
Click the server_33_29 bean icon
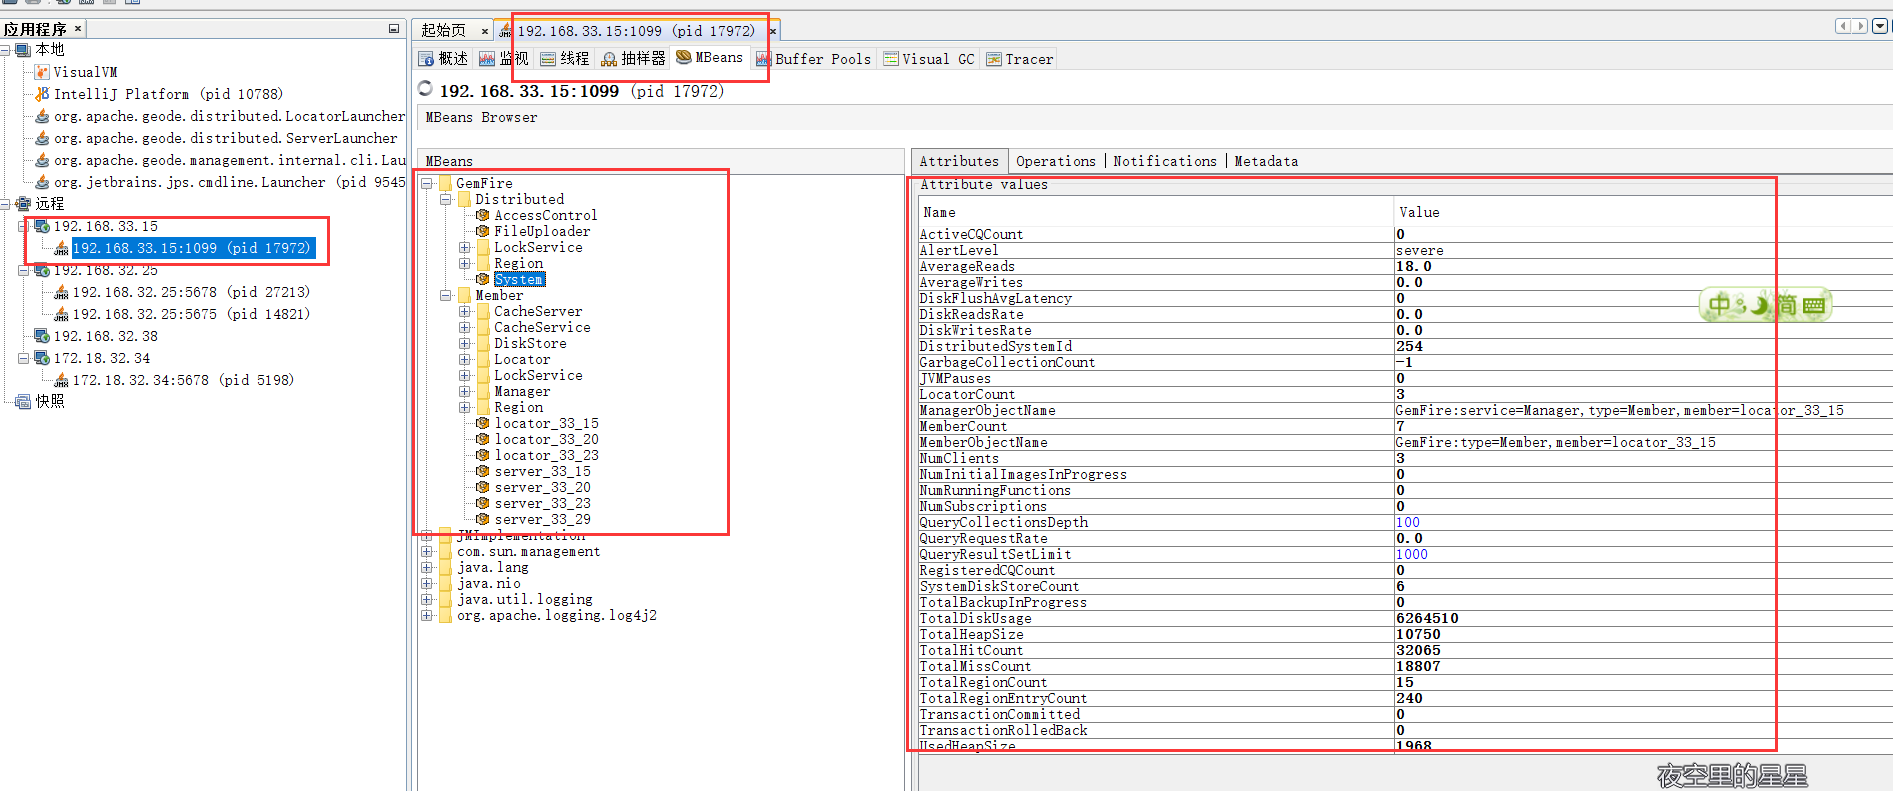pyautogui.click(x=483, y=519)
